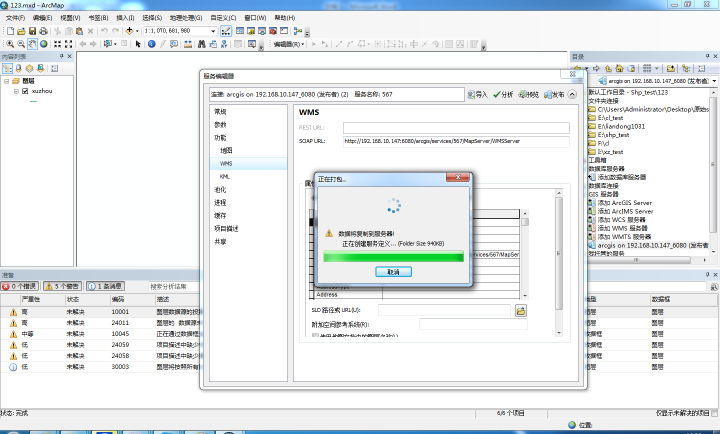Open the File (F) menu
Image resolution: width=720 pixels, height=434 pixels.
(15, 18)
